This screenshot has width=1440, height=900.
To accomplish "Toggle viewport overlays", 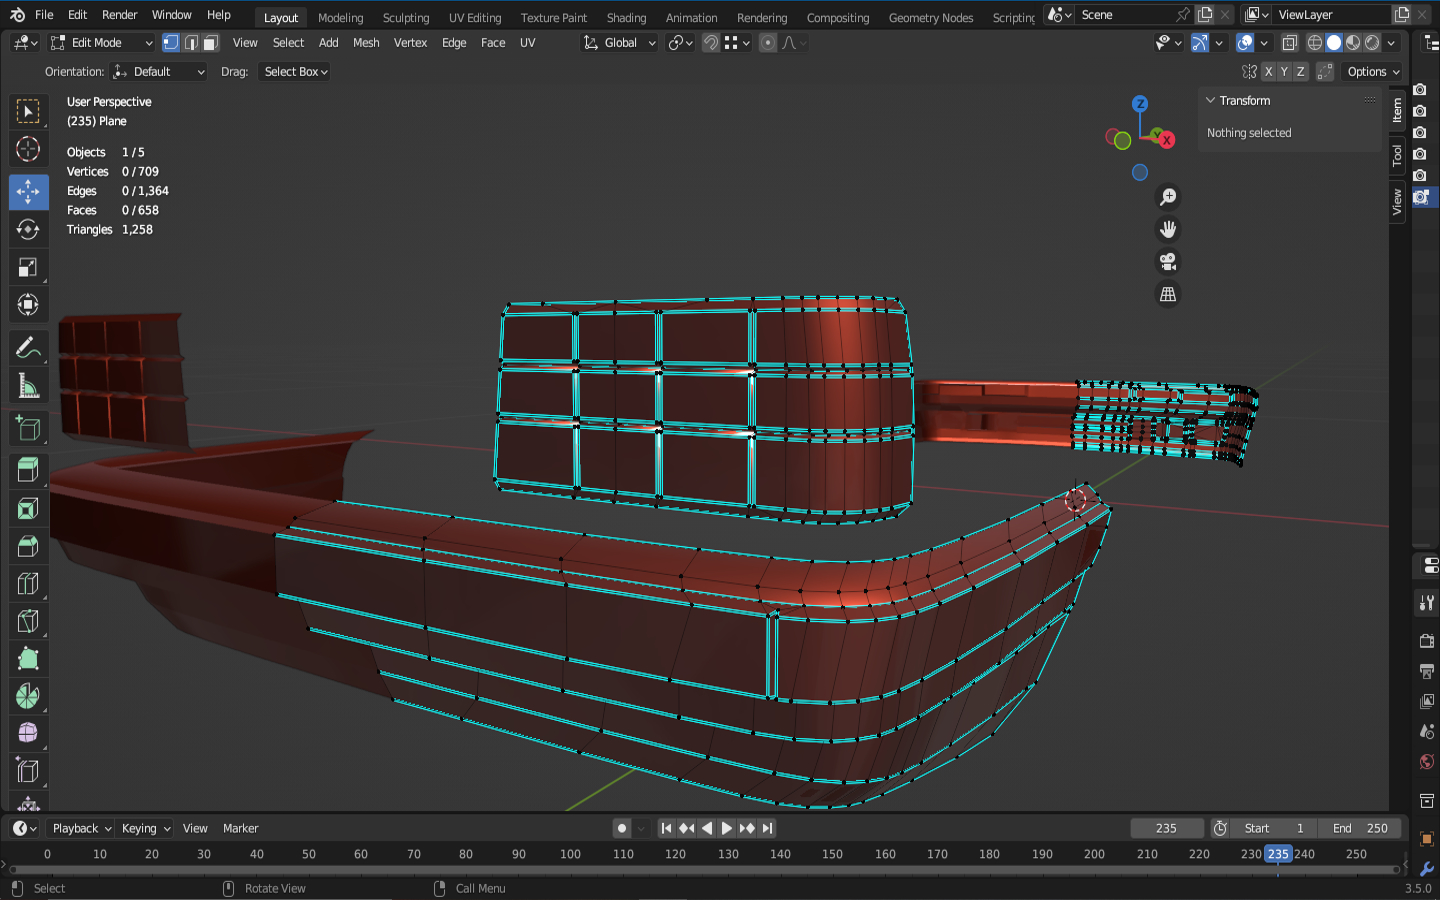I will 1245,43.
